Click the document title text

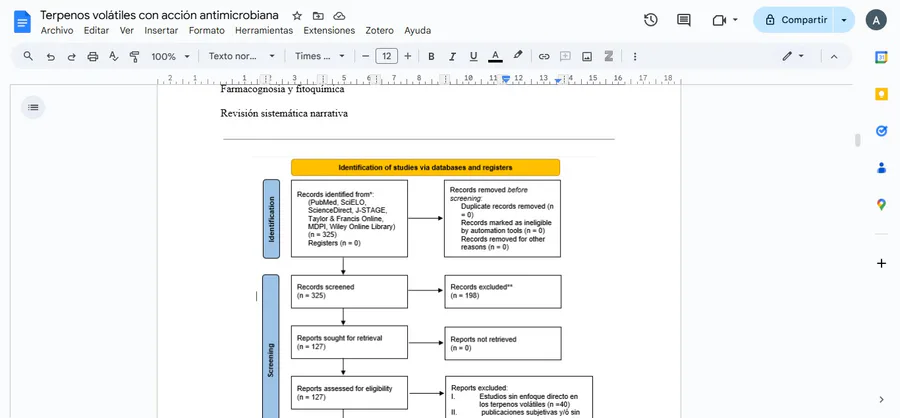pyautogui.click(x=160, y=16)
